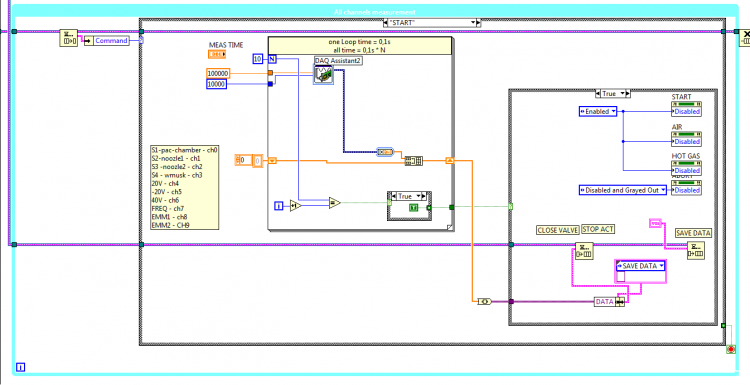
Task: Select the 10000 numeric constant
Action: tap(217, 84)
